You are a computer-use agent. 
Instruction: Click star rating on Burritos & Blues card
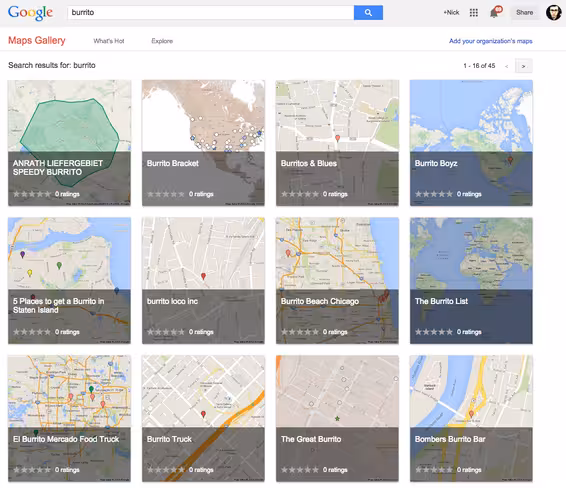click(300, 194)
